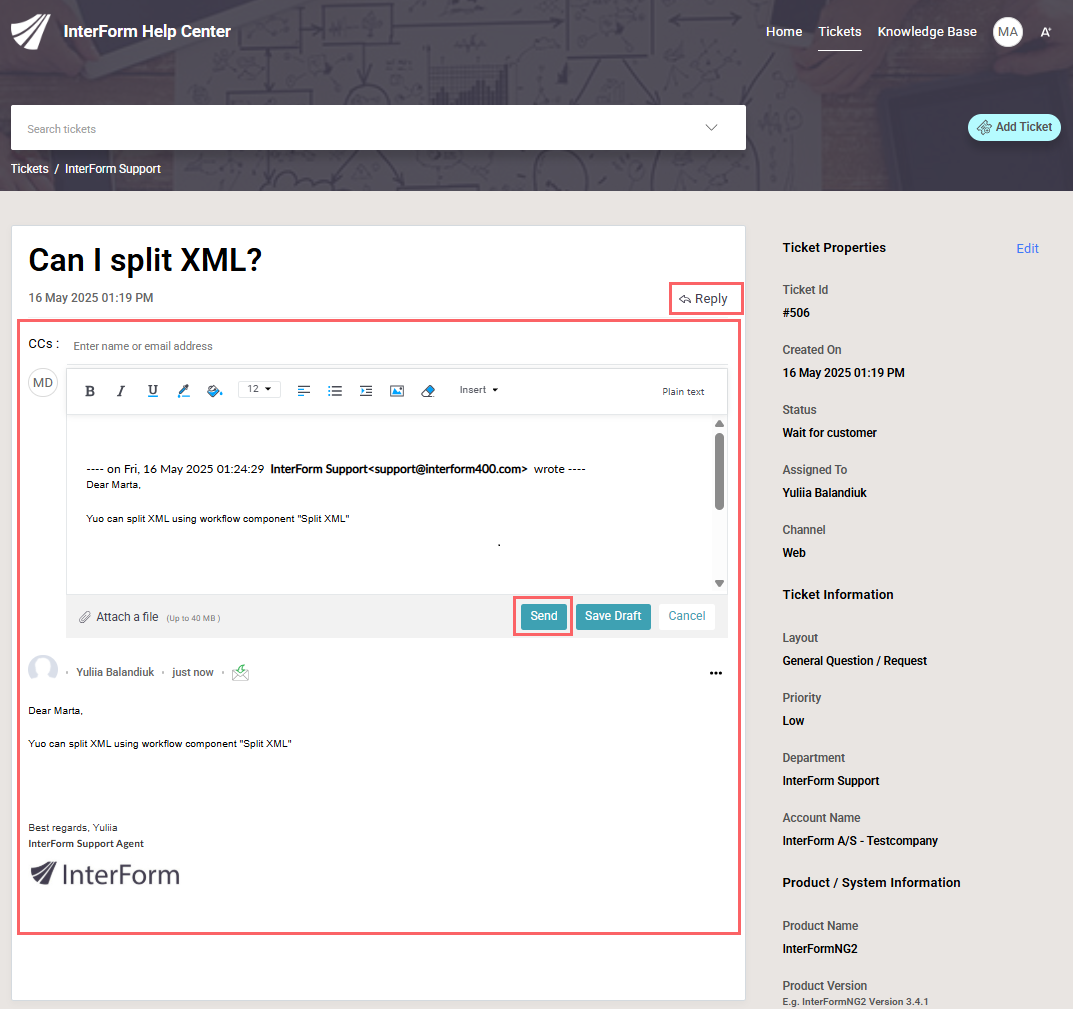Click the Reply button above thread
This screenshot has width=1073, height=1009.
703,298
